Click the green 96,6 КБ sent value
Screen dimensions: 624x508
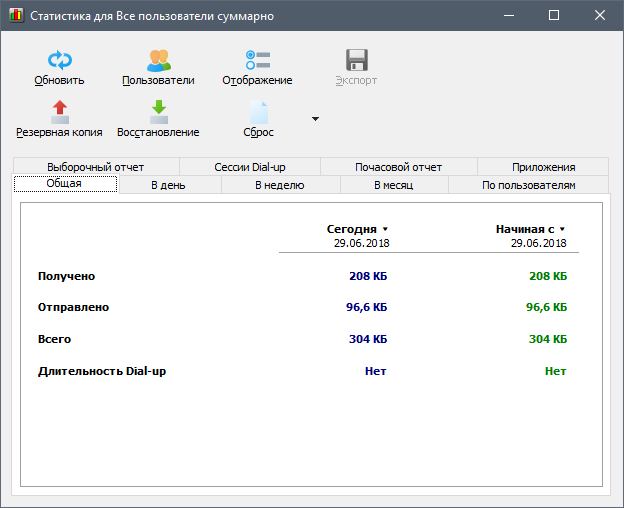point(546,307)
